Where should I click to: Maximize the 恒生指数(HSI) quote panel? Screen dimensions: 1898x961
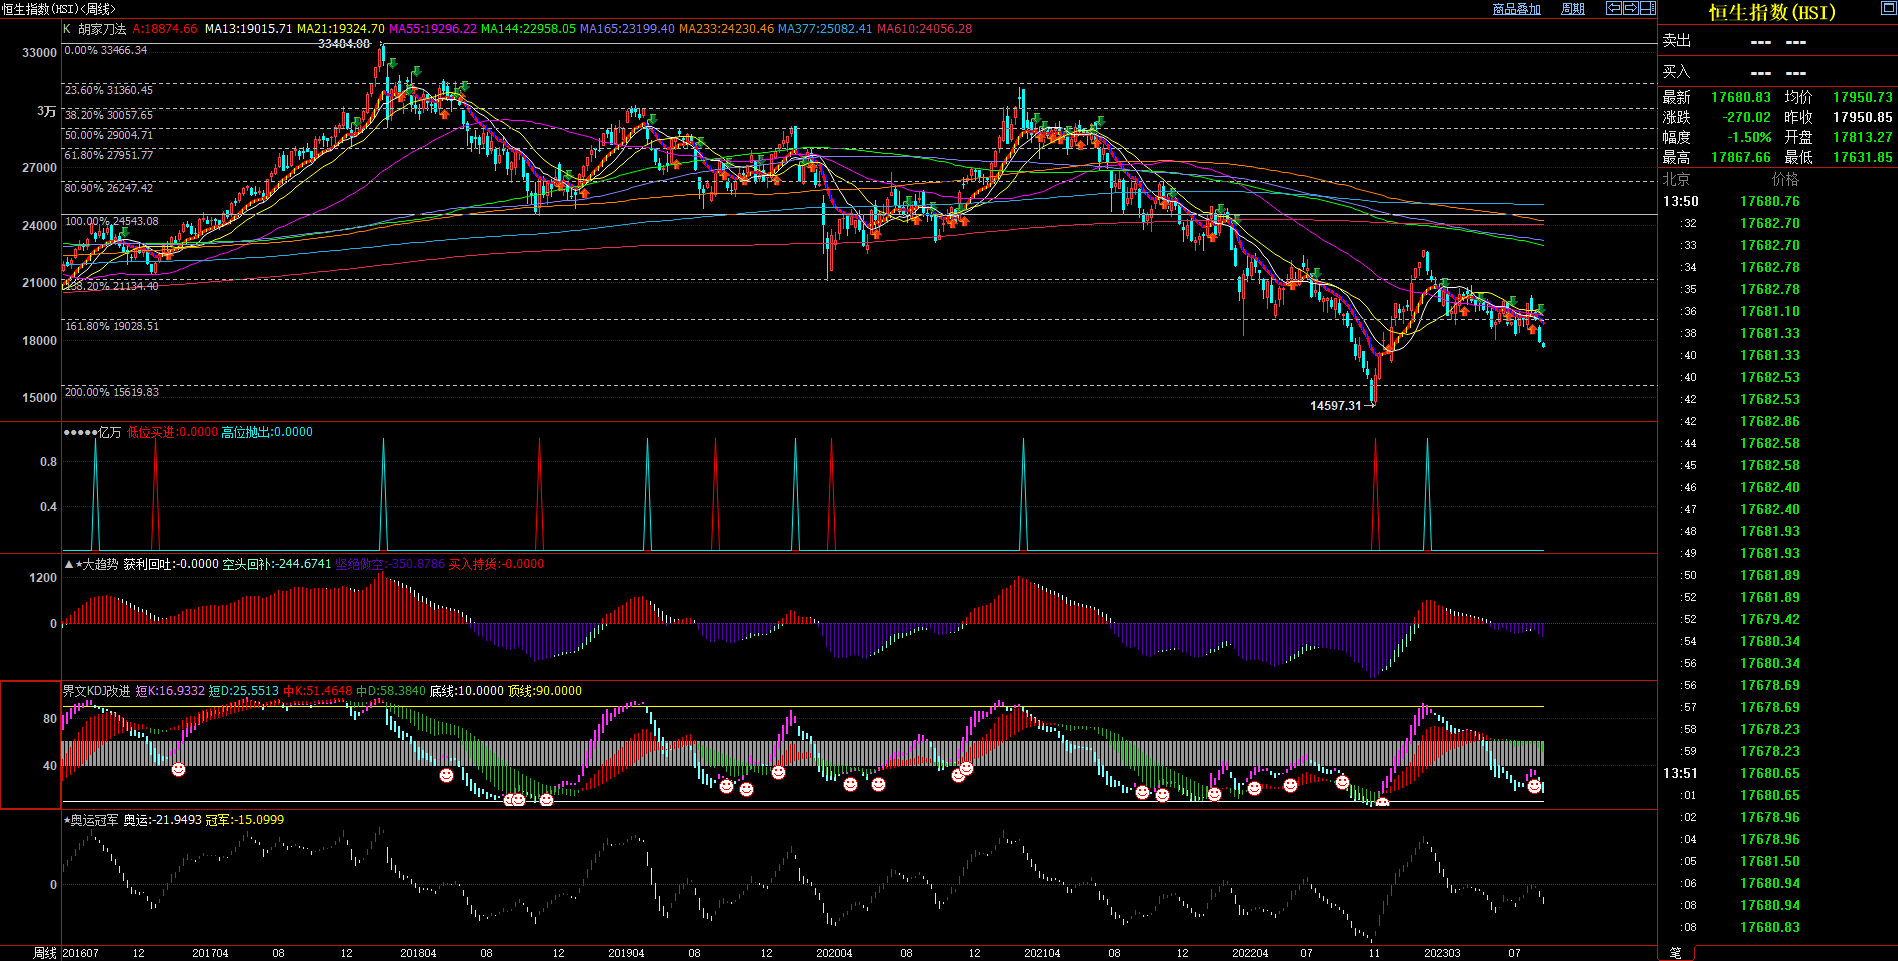tap(1888, 8)
